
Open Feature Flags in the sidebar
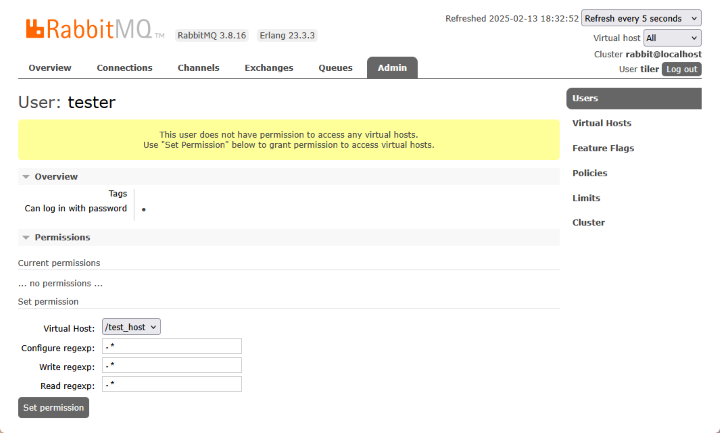[603, 148]
